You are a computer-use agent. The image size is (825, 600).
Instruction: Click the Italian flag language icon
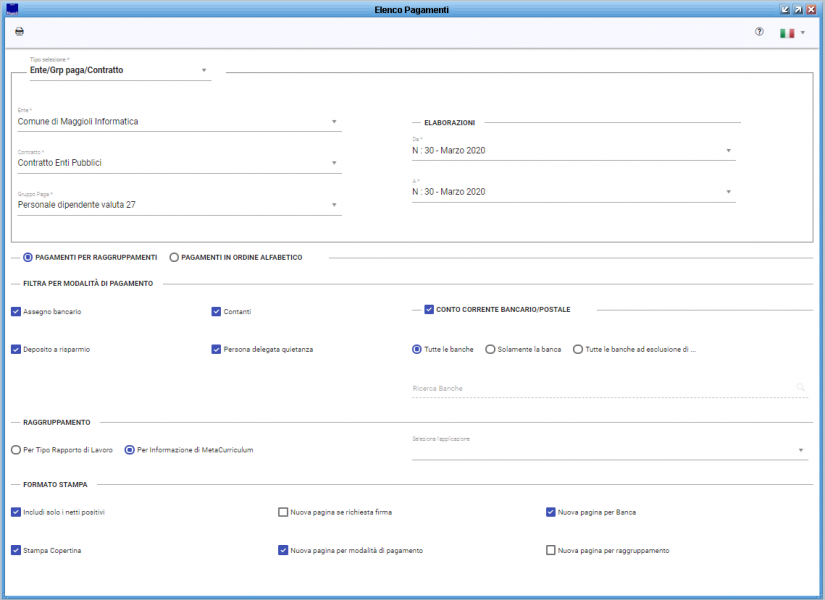787,33
